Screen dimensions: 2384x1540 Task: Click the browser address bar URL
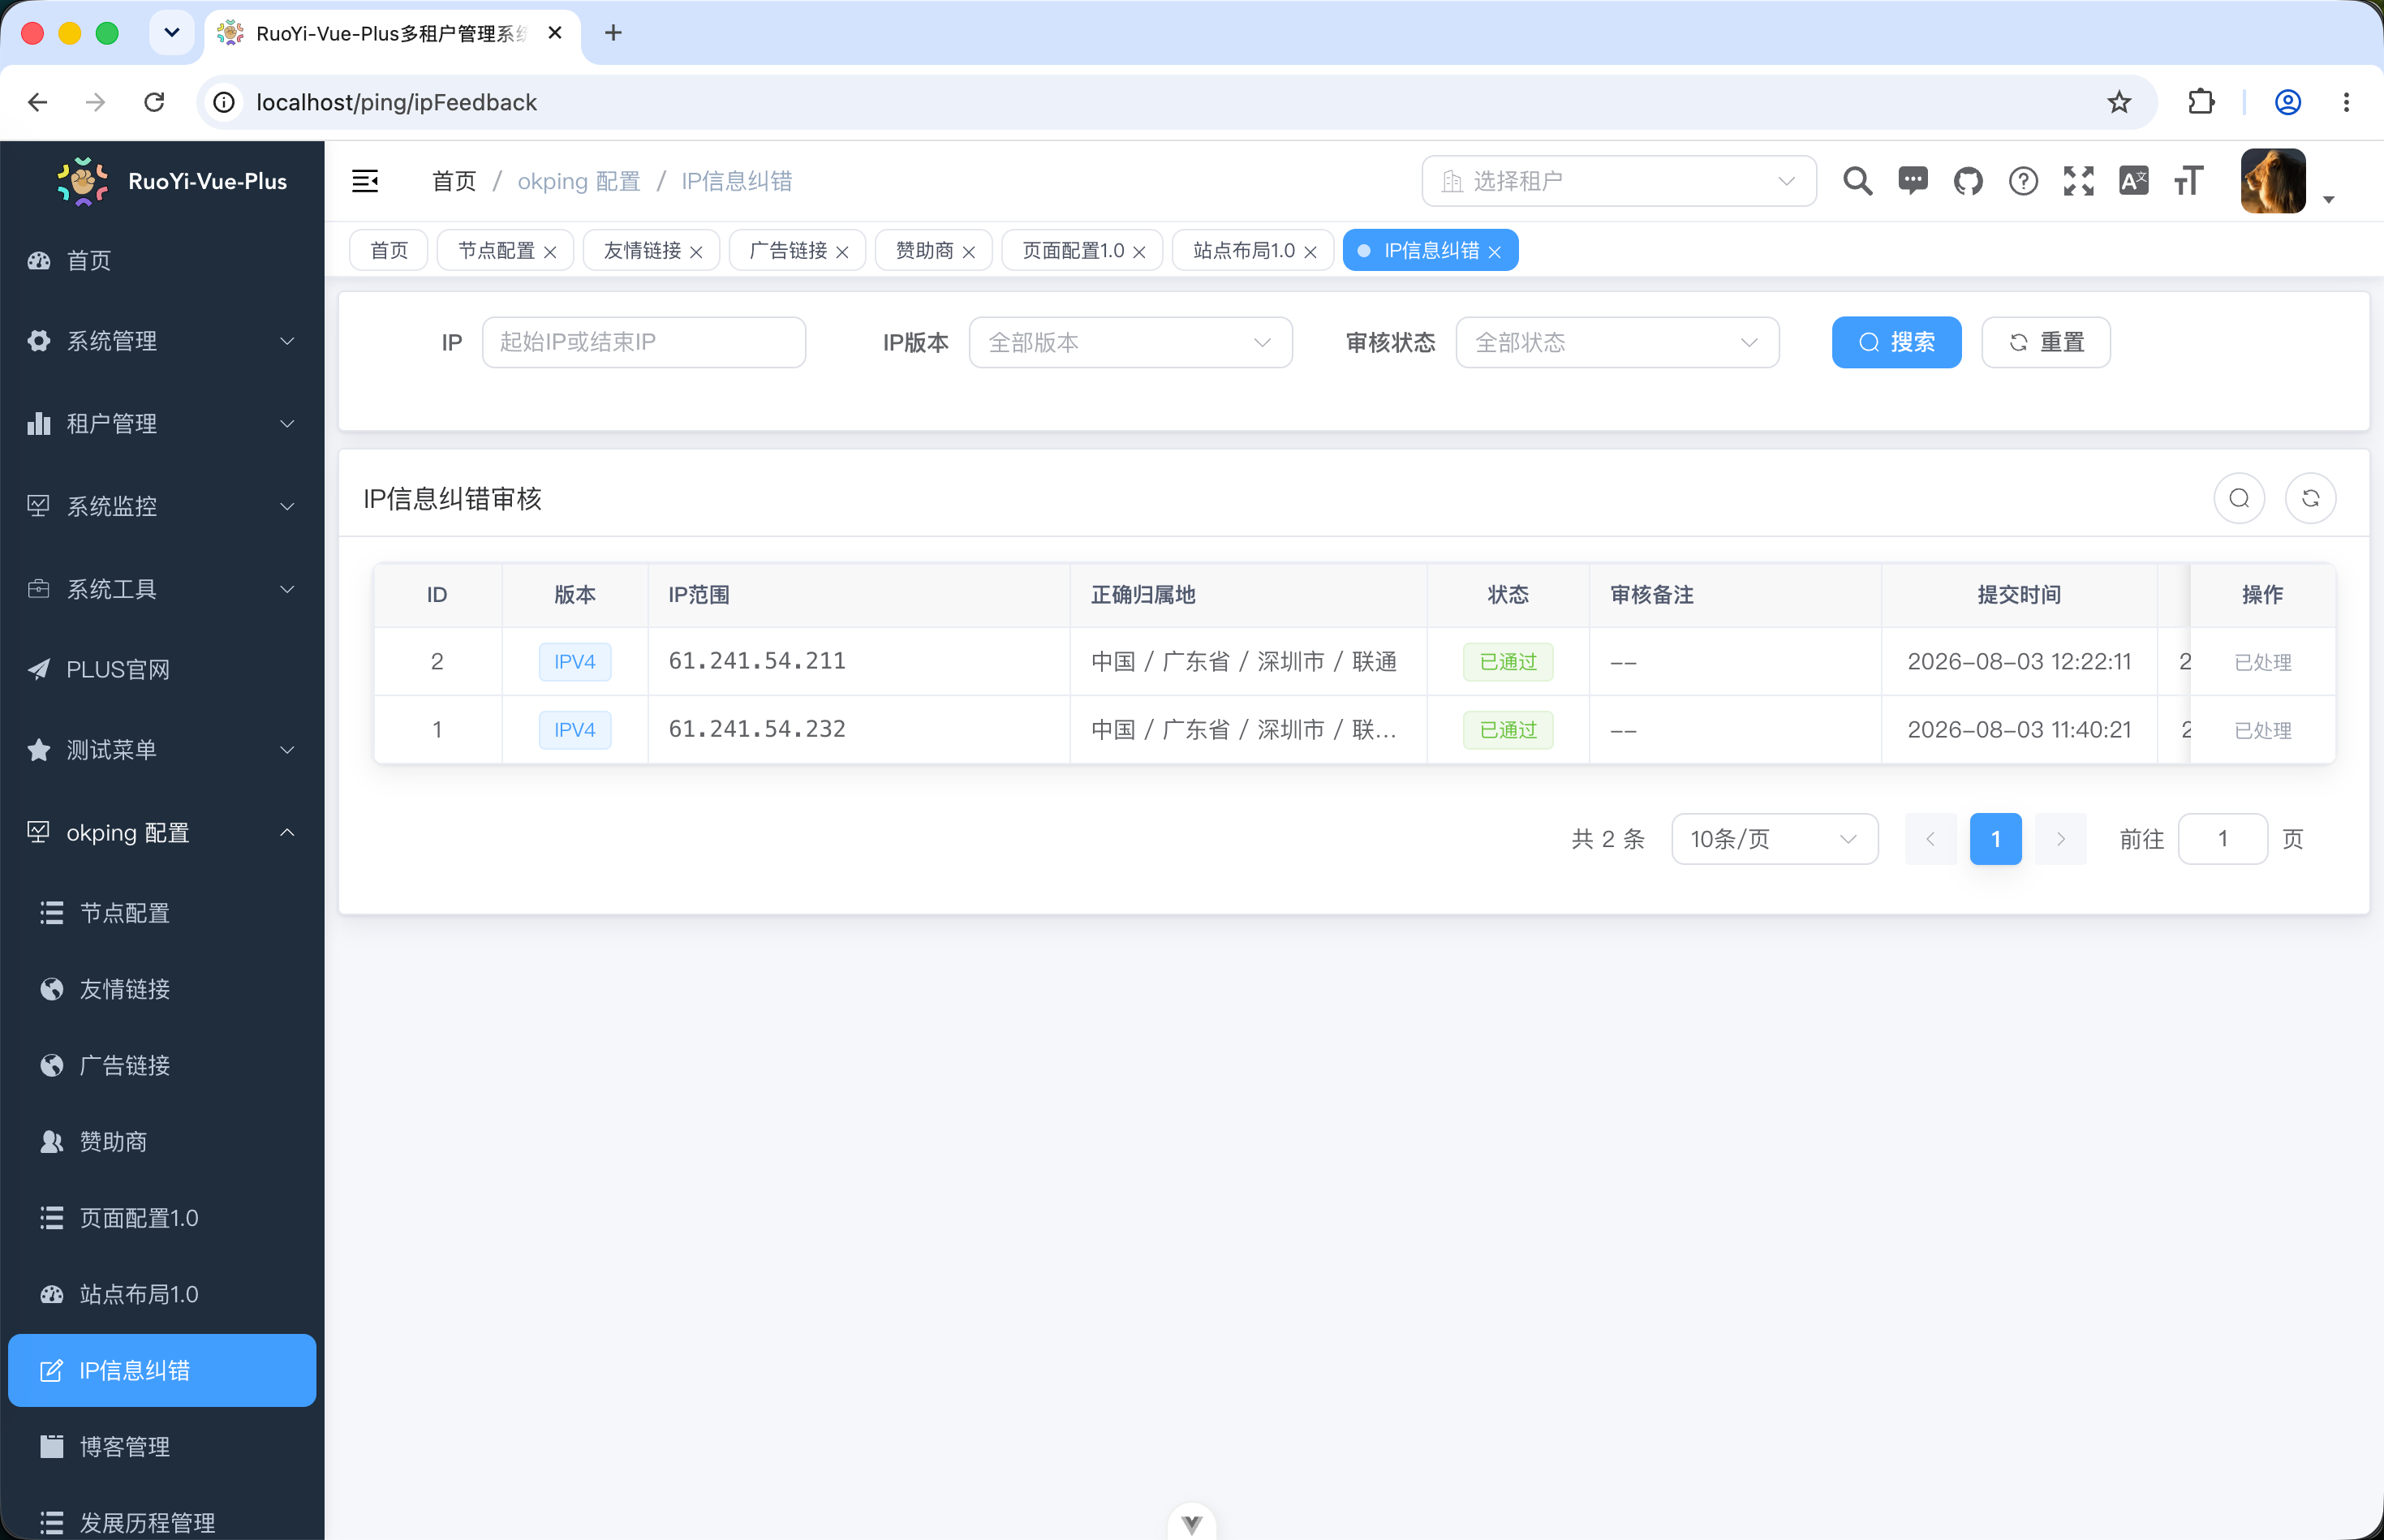396,102
